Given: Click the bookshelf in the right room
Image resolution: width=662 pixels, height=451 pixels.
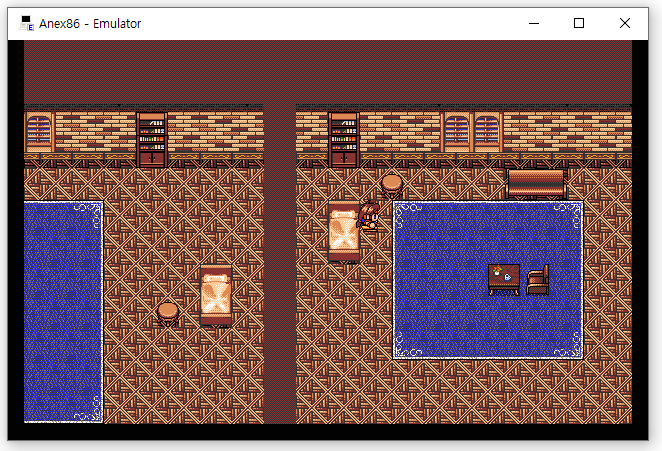Looking at the screenshot, I should (344, 139).
